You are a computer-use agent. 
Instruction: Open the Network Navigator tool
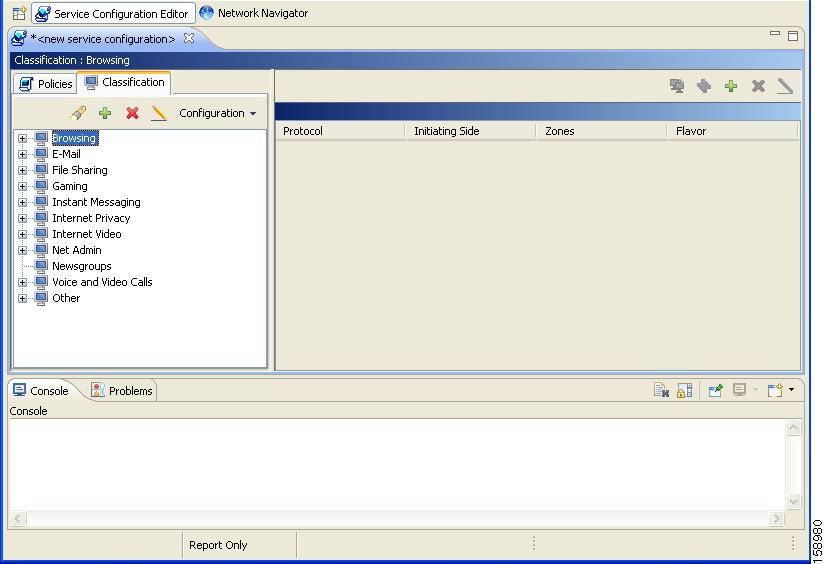point(254,13)
